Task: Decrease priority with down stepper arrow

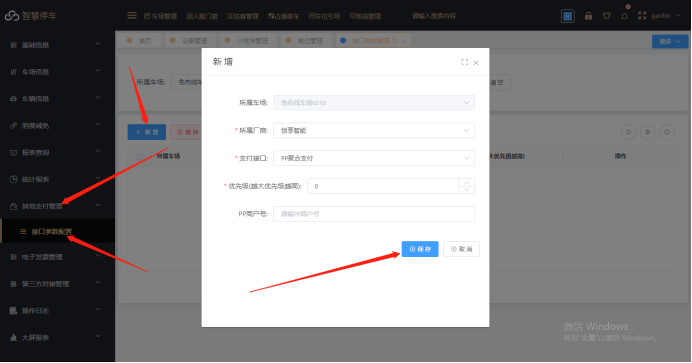Action: (x=467, y=190)
